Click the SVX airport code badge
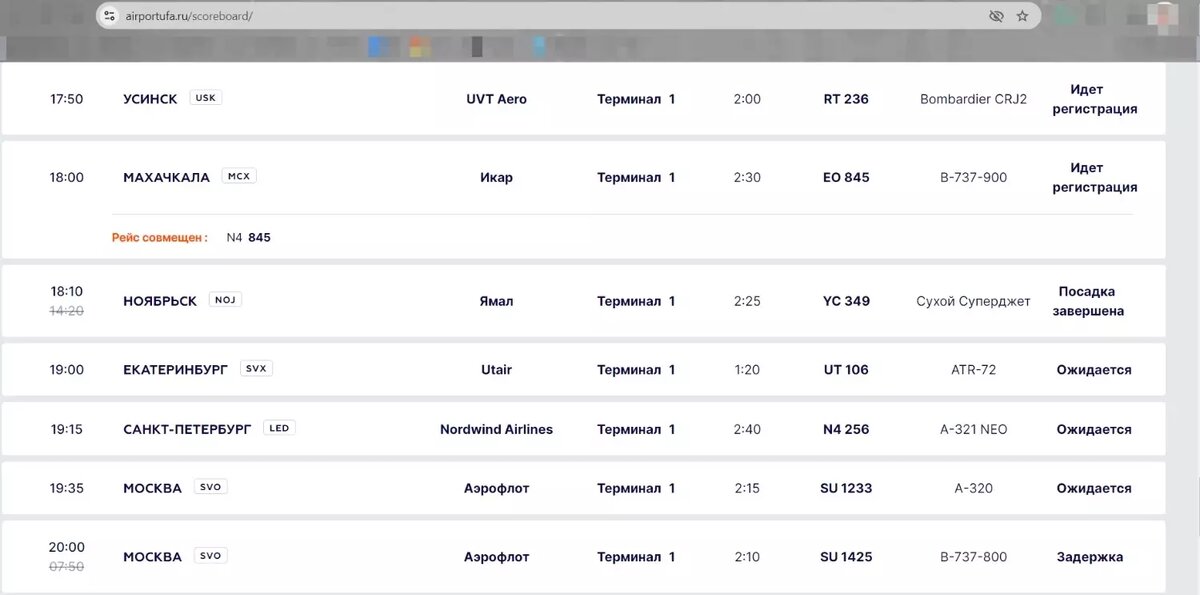 tap(257, 368)
